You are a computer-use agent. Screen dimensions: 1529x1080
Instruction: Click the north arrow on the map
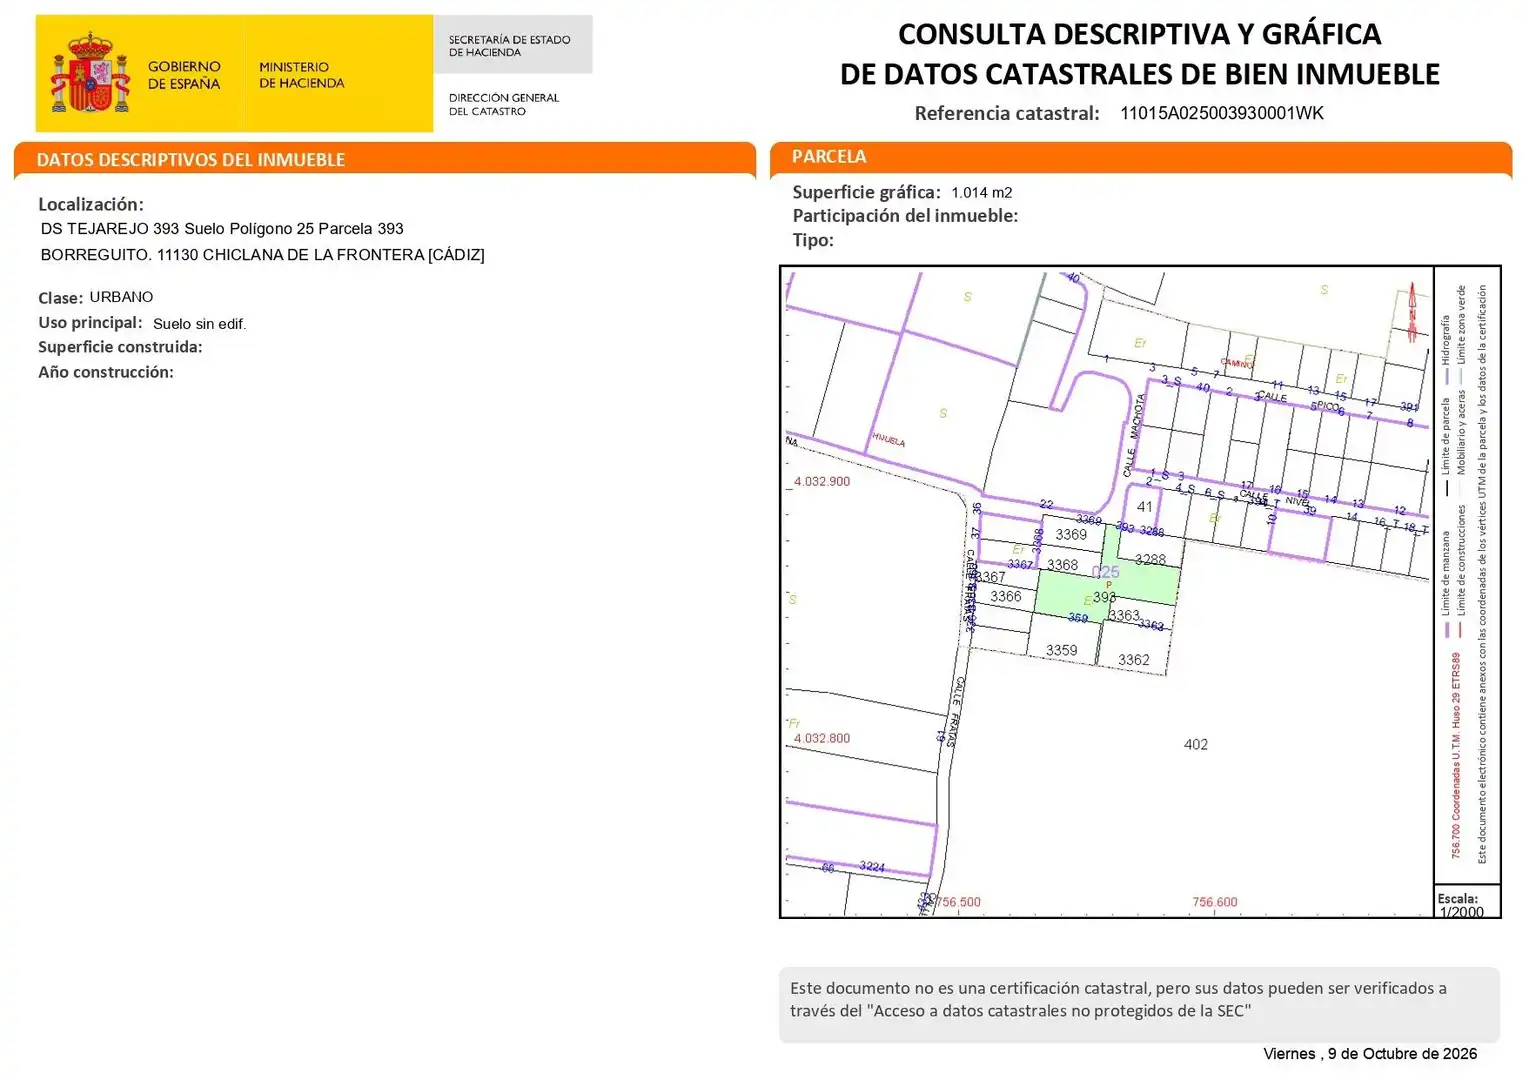[x=1412, y=313]
